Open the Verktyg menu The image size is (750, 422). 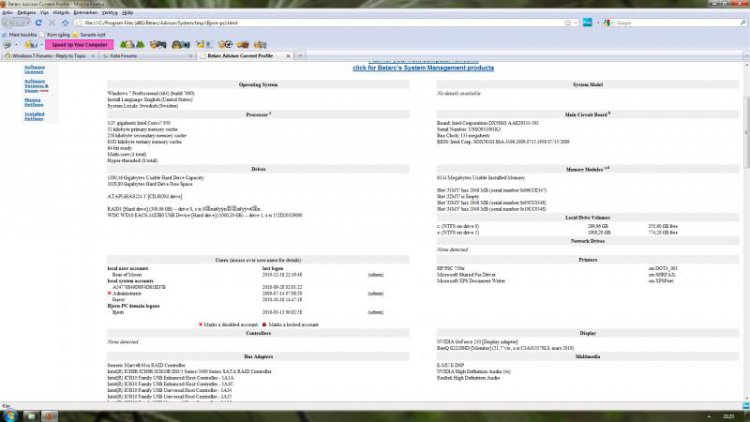(x=110, y=12)
